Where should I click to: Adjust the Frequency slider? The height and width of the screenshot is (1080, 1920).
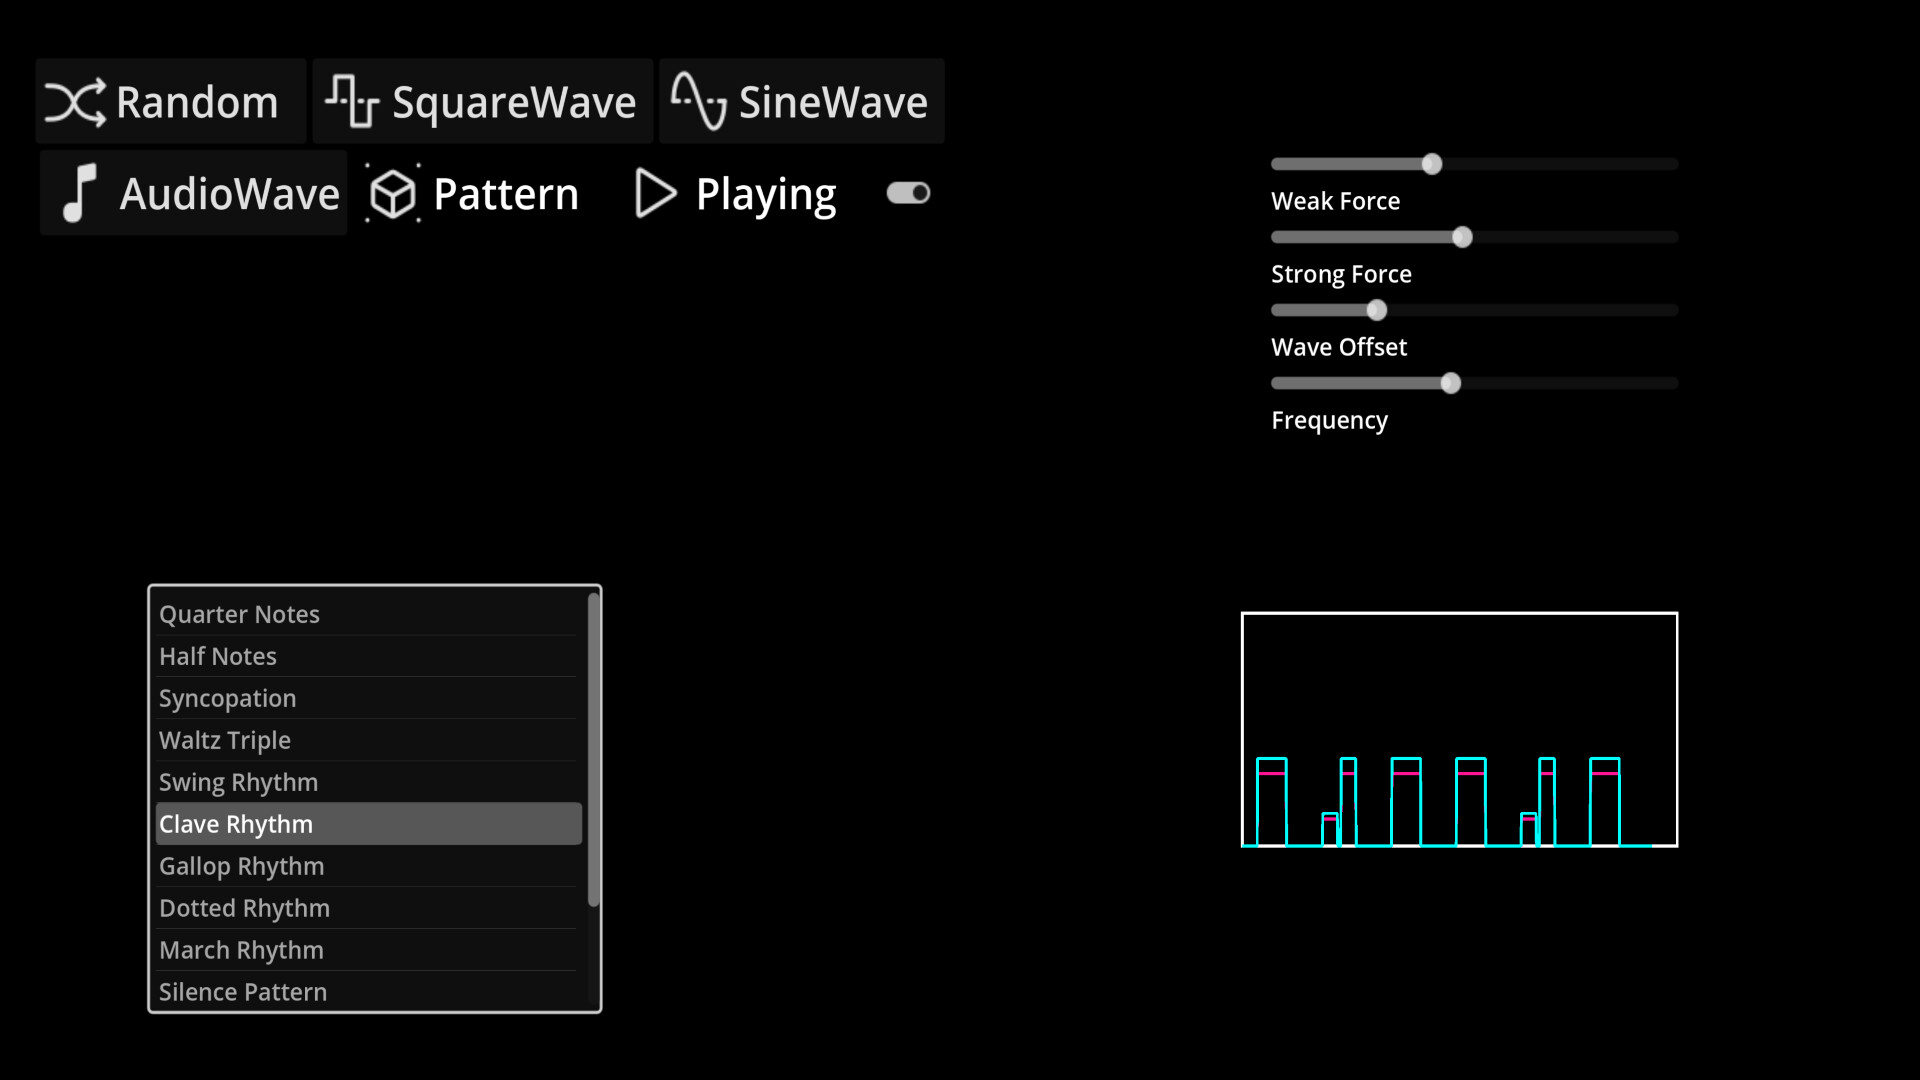coord(1451,382)
